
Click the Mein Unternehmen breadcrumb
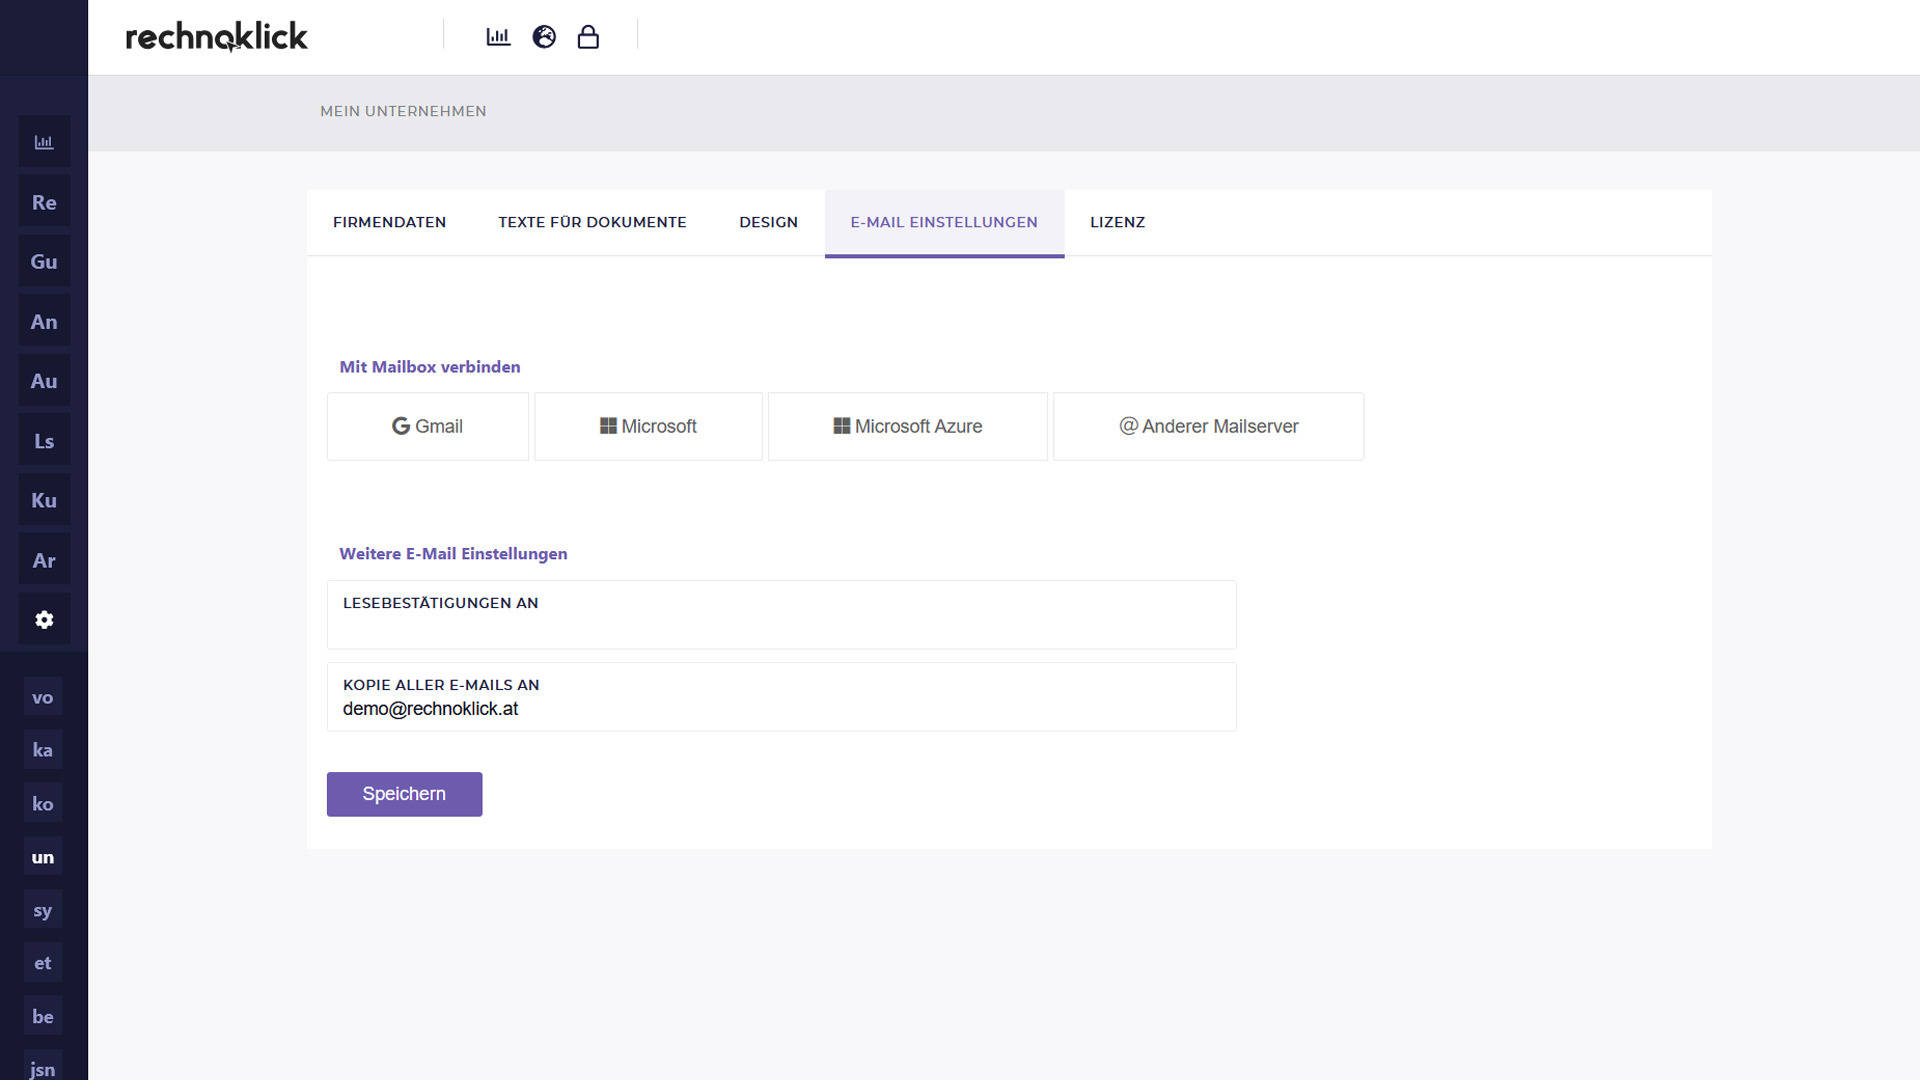403,111
